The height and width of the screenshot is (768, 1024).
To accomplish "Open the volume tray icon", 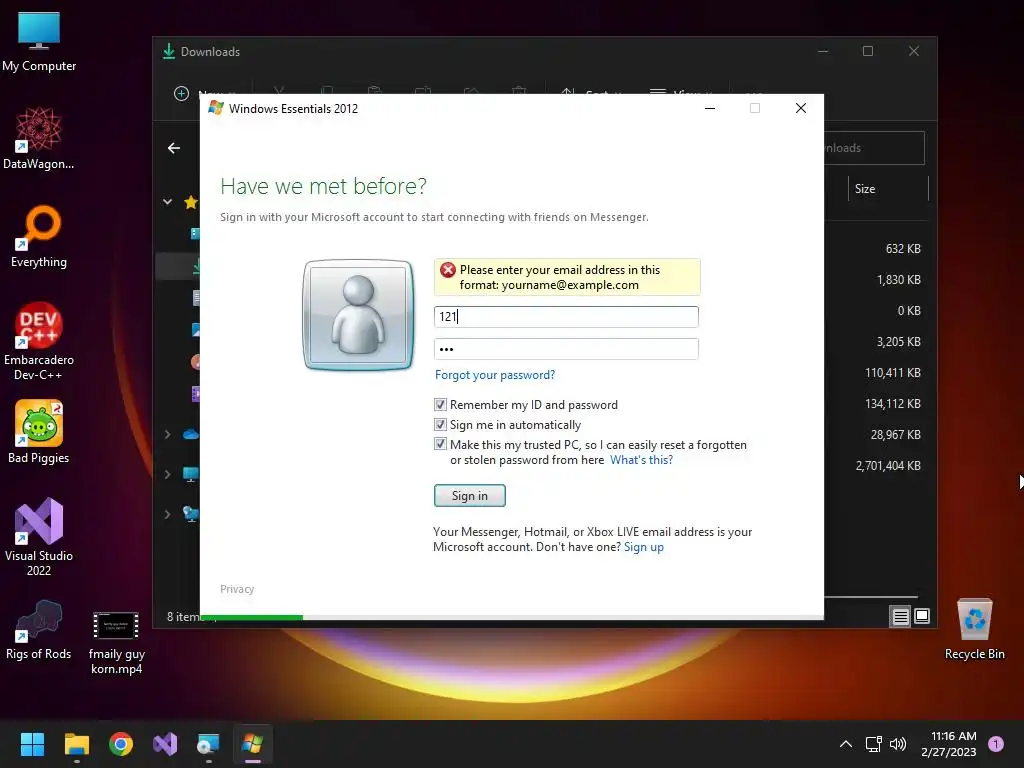I will 899,744.
